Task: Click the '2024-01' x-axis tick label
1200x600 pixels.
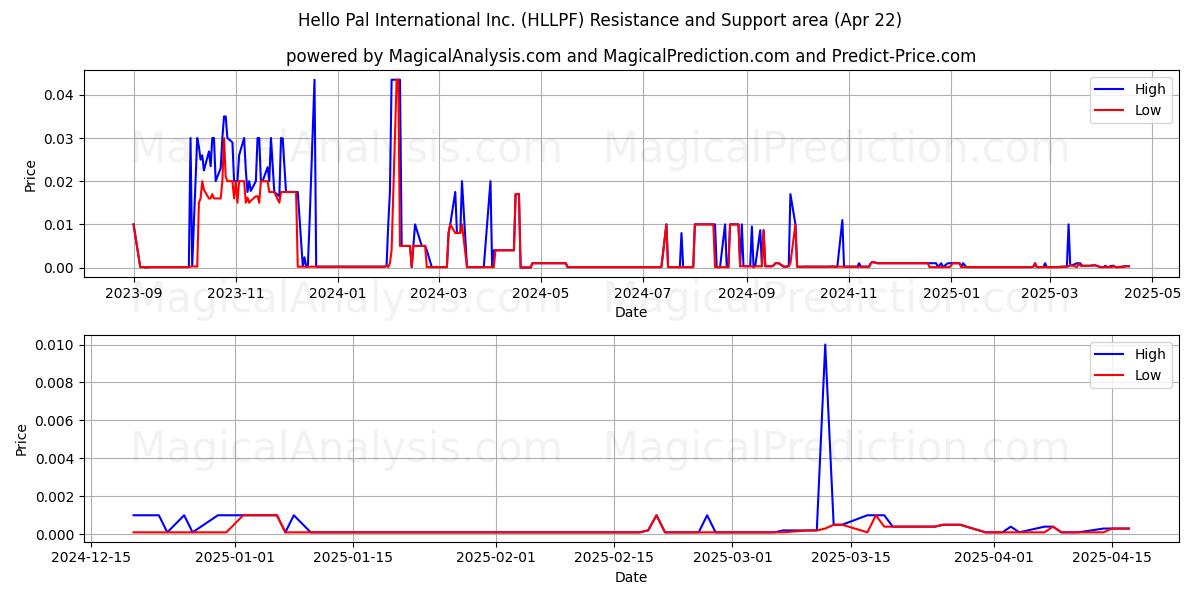Action: click(337, 294)
